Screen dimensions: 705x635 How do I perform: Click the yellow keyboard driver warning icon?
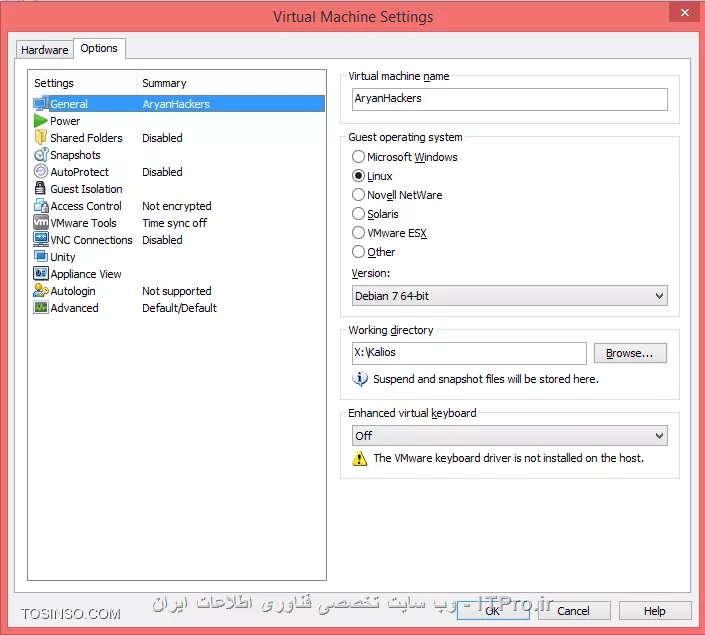pos(360,458)
